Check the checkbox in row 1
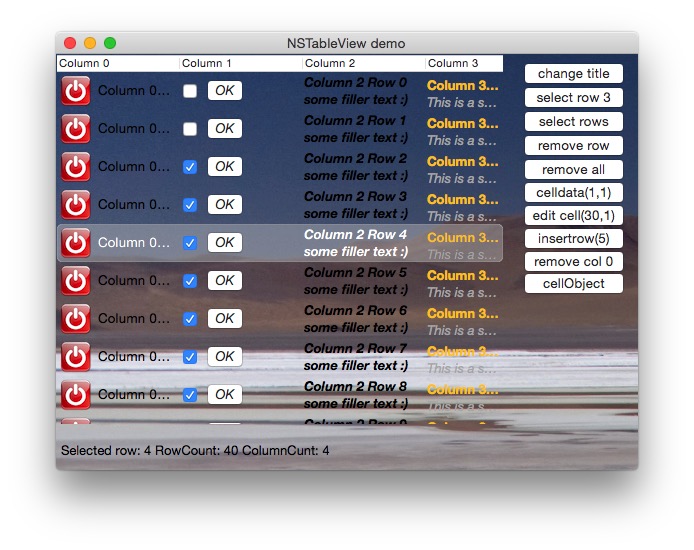 [190, 129]
